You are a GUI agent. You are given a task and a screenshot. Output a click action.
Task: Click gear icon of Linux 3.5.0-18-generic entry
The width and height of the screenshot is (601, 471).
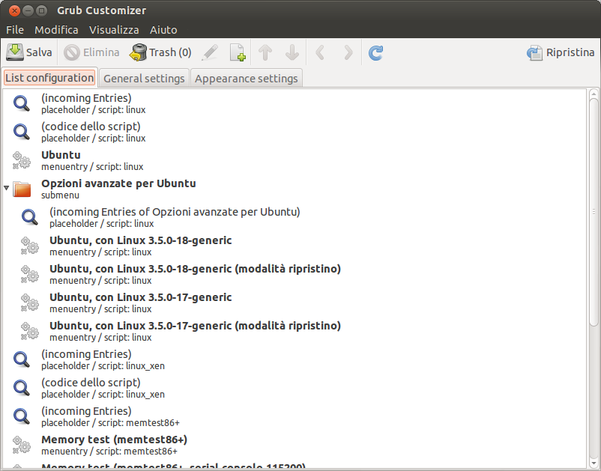[30, 246]
